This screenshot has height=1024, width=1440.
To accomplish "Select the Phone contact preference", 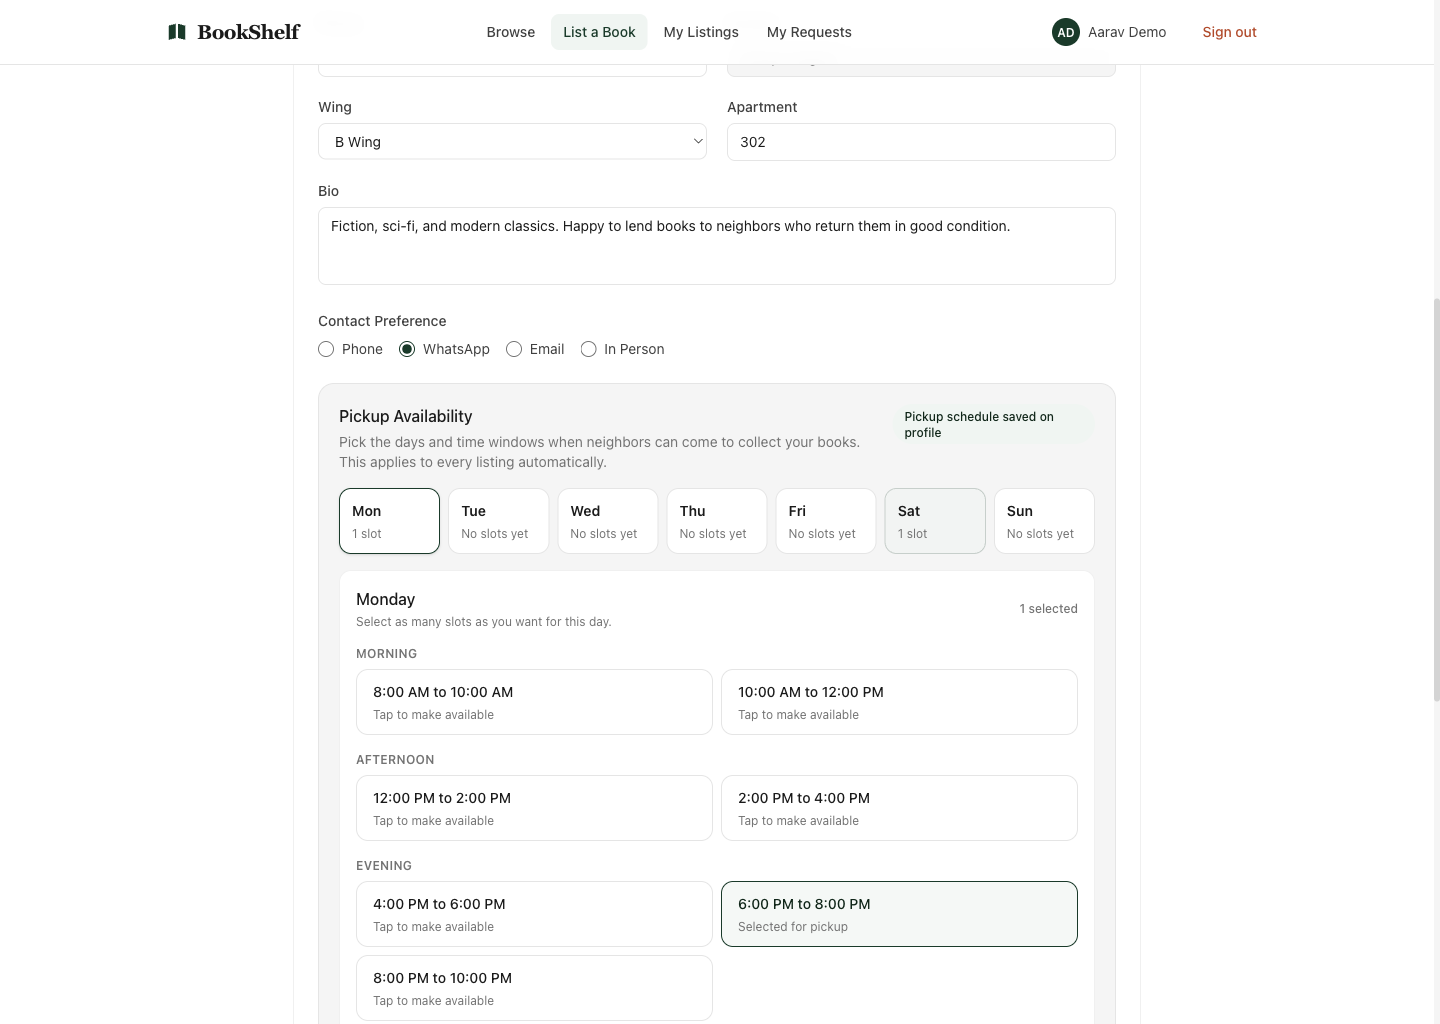I will pyautogui.click(x=326, y=349).
